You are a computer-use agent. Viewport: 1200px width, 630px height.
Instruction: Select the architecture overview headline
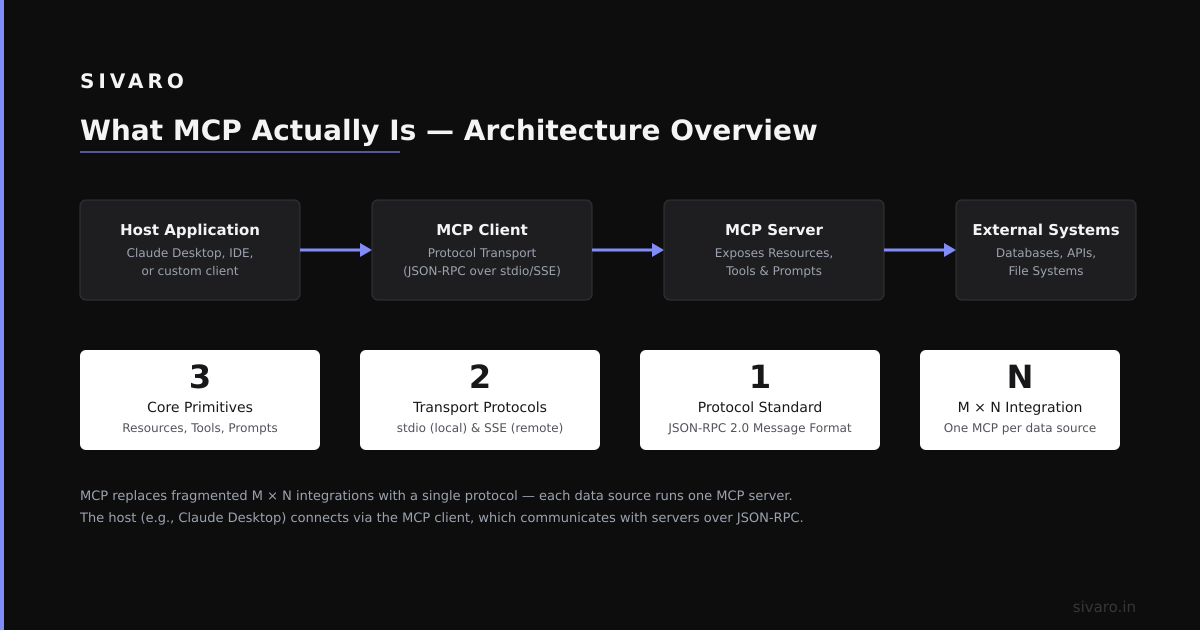(x=448, y=130)
